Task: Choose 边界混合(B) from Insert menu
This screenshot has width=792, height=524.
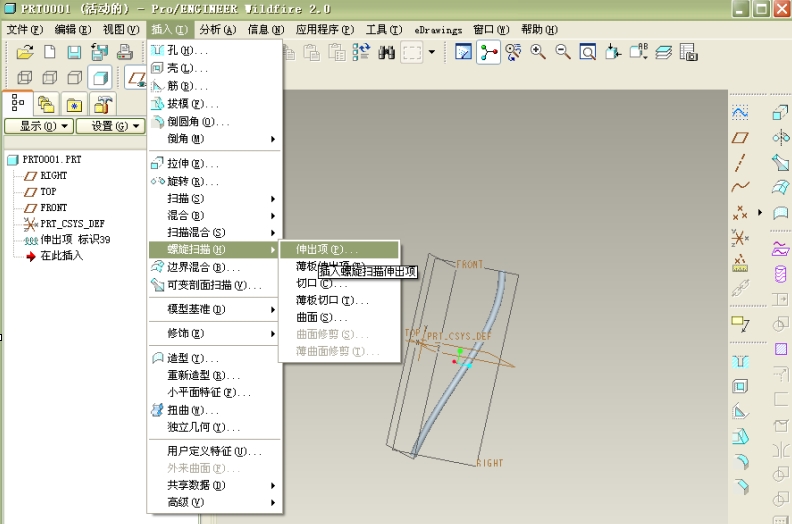Action: 214,267
